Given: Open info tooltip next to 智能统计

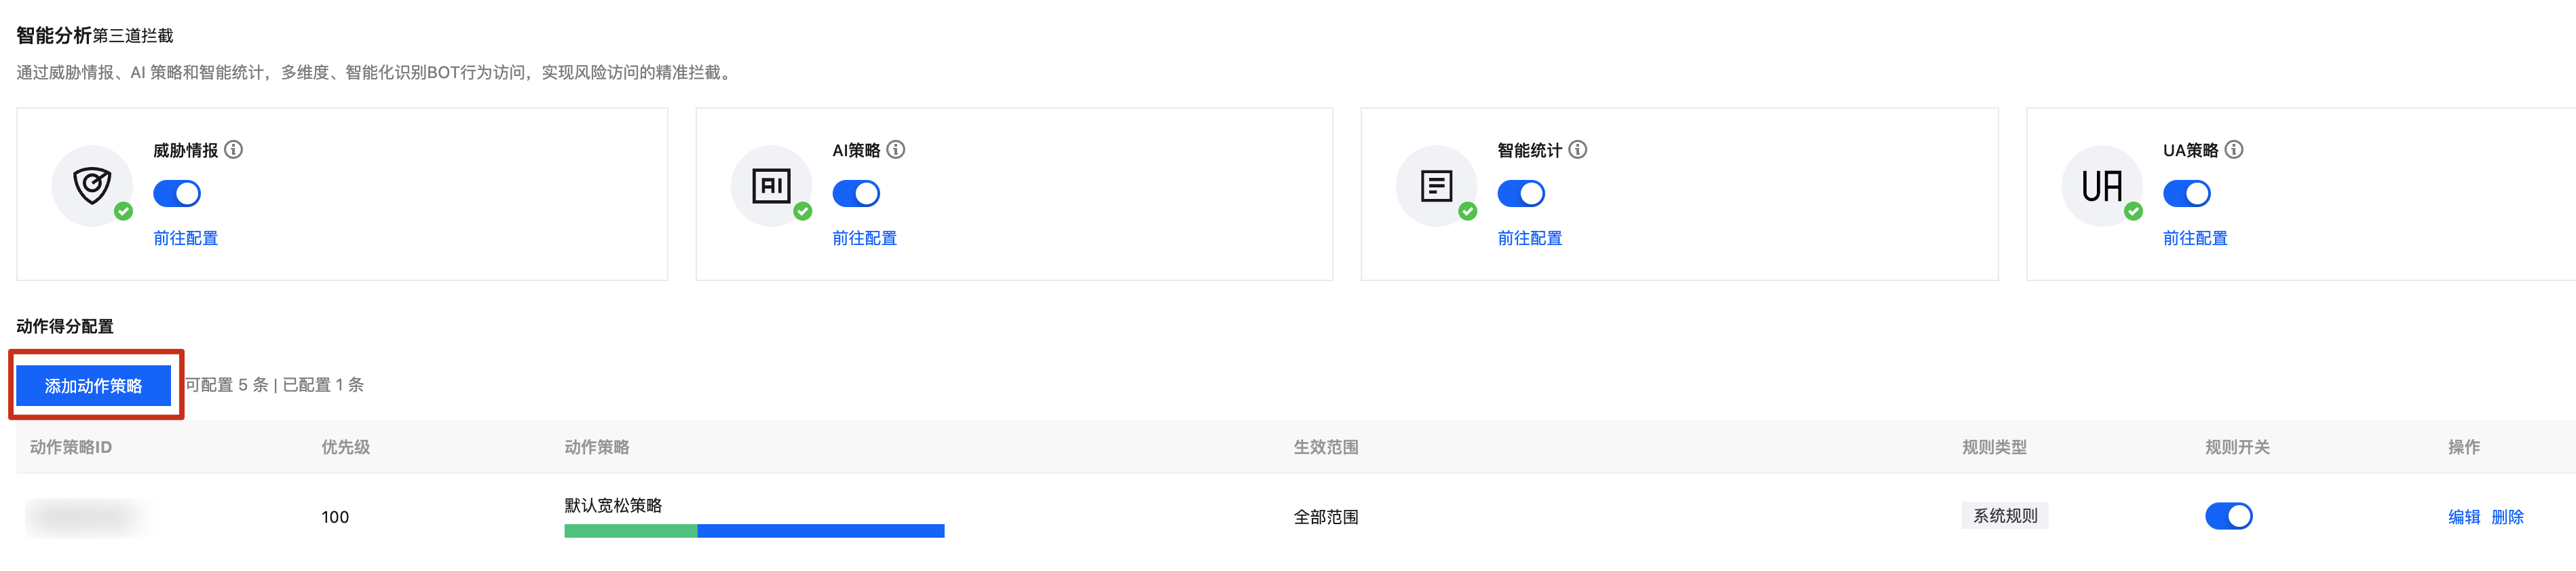Looking at the screenshot, I should (x=1578, y=150).
